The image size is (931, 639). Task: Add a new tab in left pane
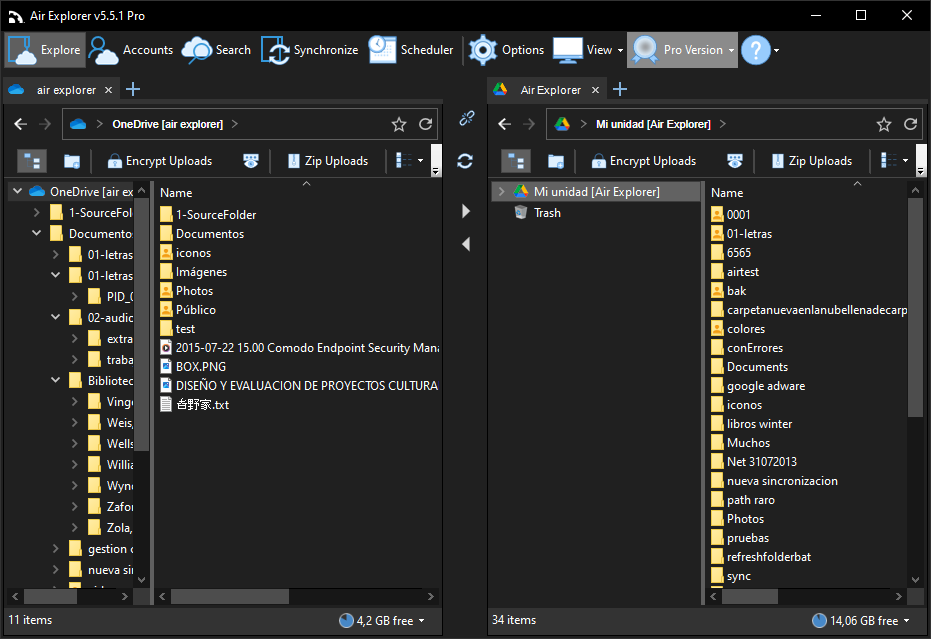pyautogui.click(x=133, y=90)
